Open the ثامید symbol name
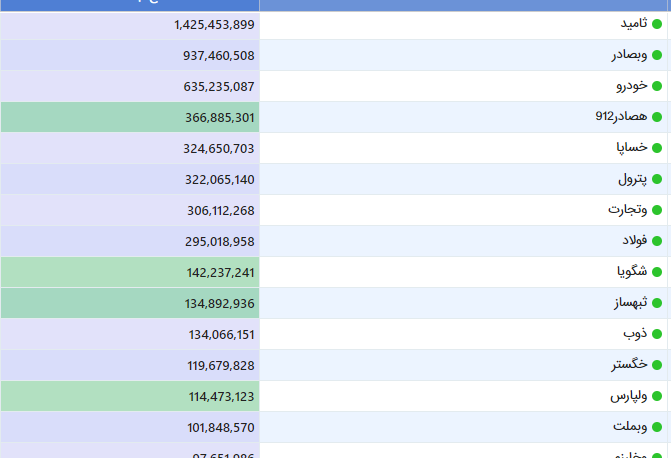 tap(634, 23)
